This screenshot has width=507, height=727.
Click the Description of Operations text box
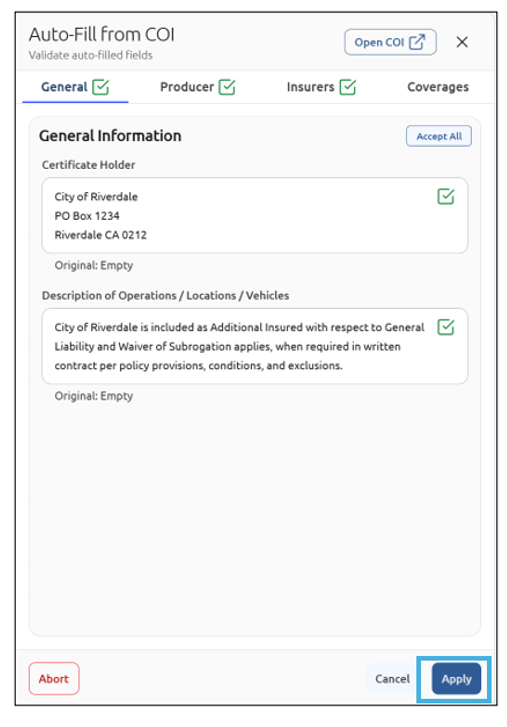254,346
